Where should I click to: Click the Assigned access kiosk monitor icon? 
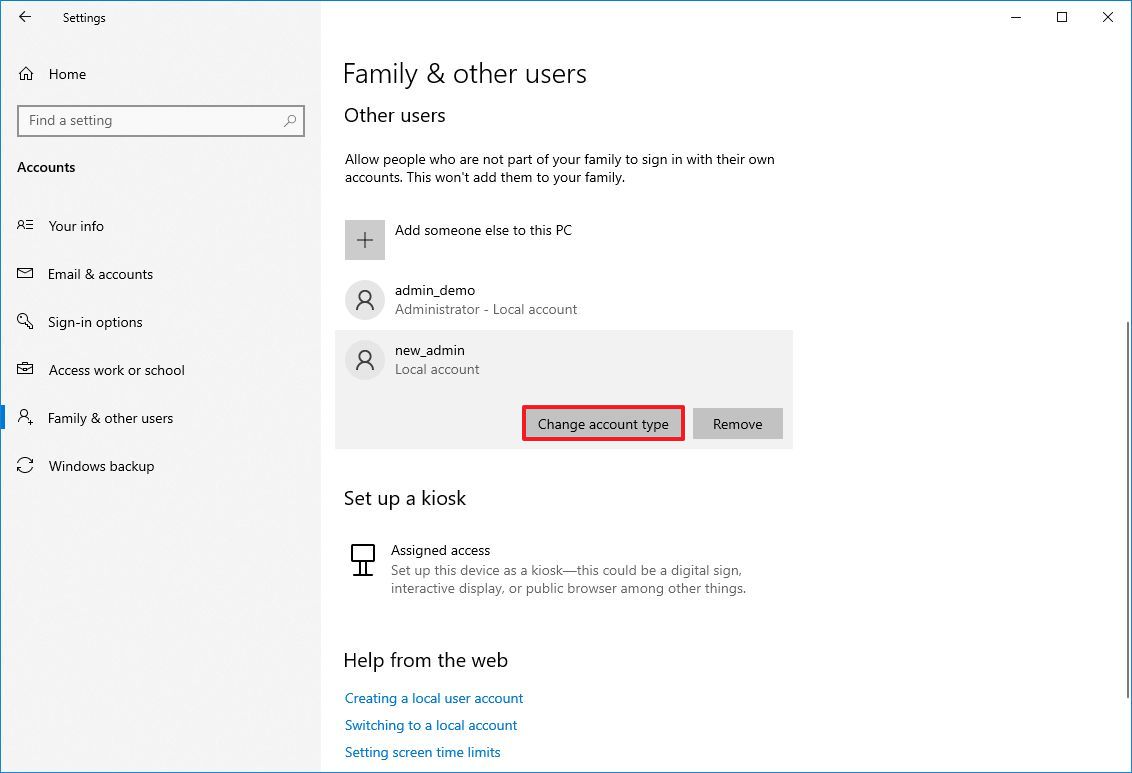pos(362,560)
